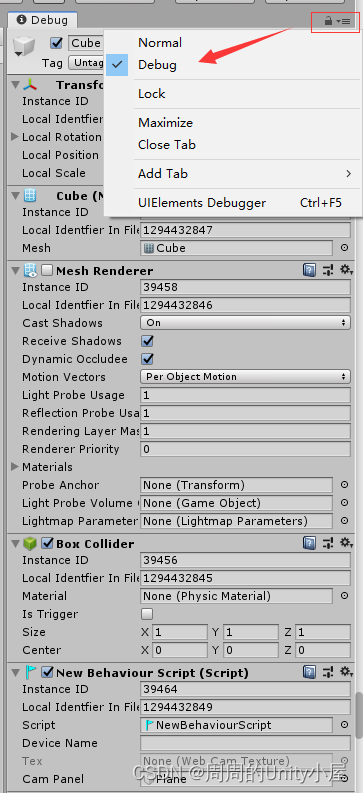Open New Behaviour Script preset icon
Image resolution: width=363 pixels, height=793 pixels.
[328, 673]
